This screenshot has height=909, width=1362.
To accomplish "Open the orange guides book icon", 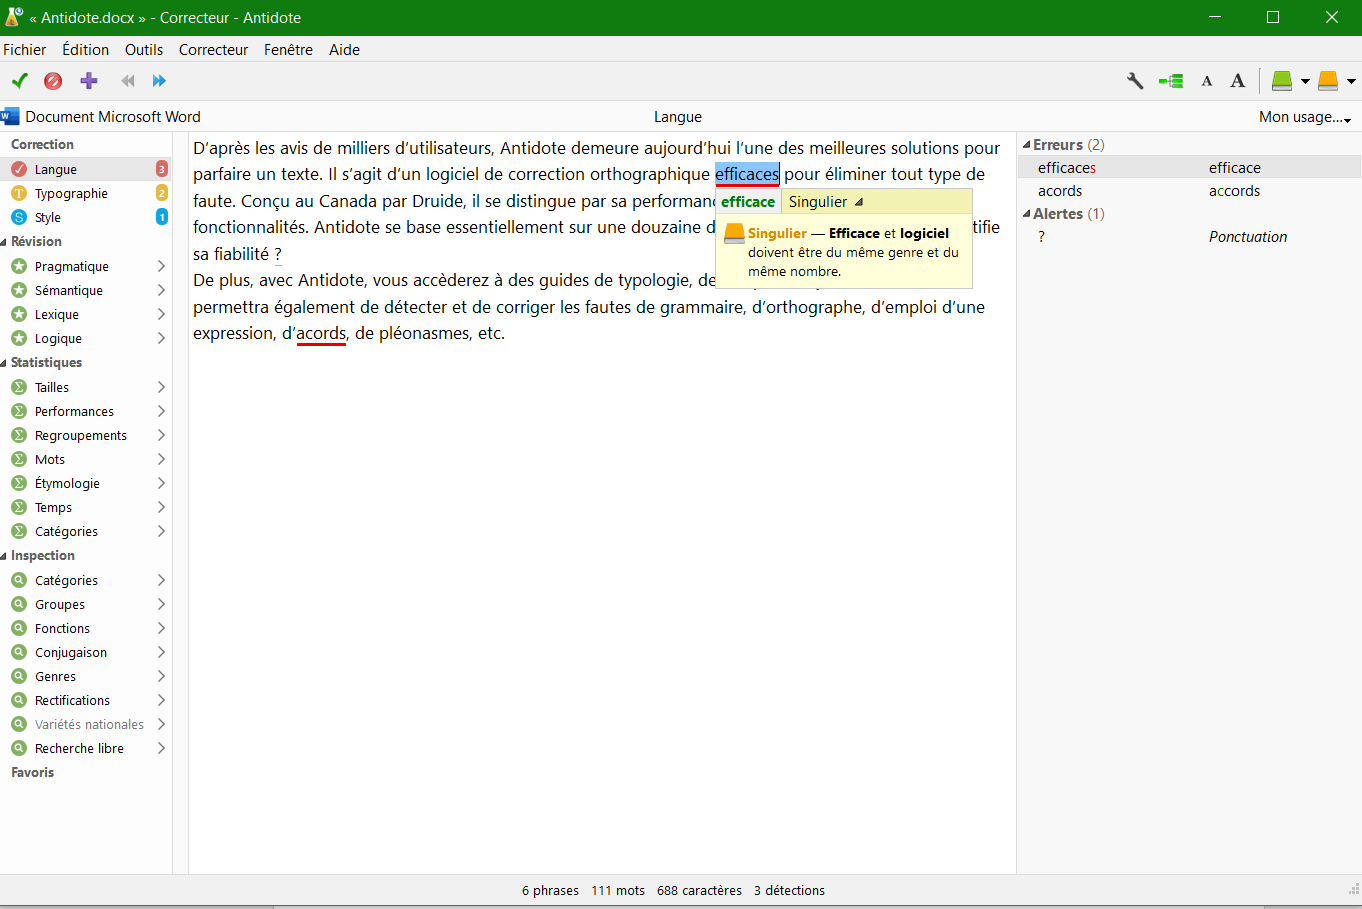I will click(x=1328, y=81).
